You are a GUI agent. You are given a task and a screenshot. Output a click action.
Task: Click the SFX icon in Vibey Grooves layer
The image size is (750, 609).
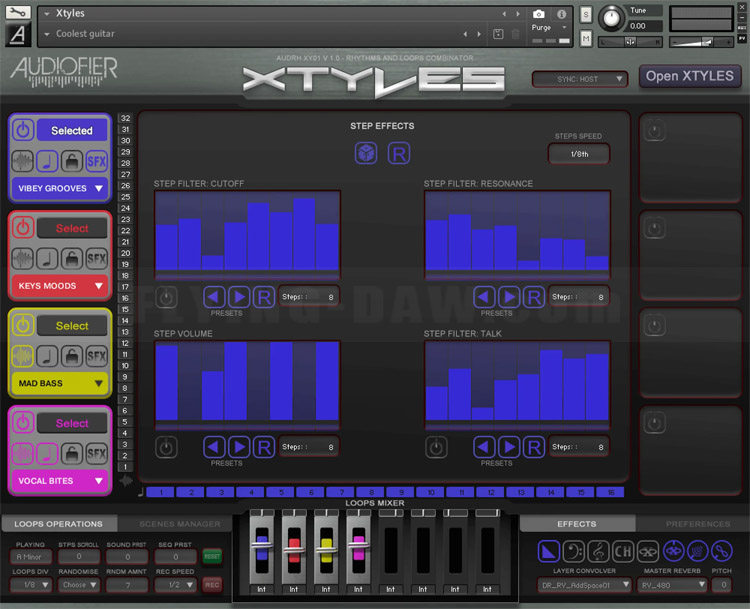97,161
